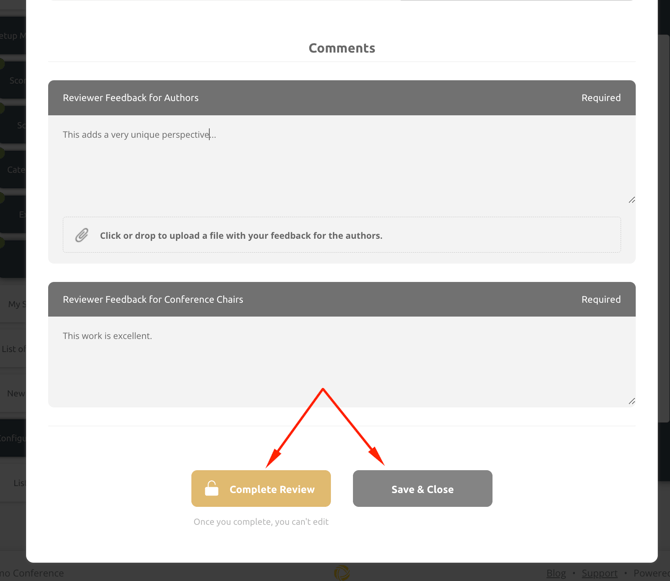Focus the Reviewer Feedback for Authors text area

[x=340, y=160]
